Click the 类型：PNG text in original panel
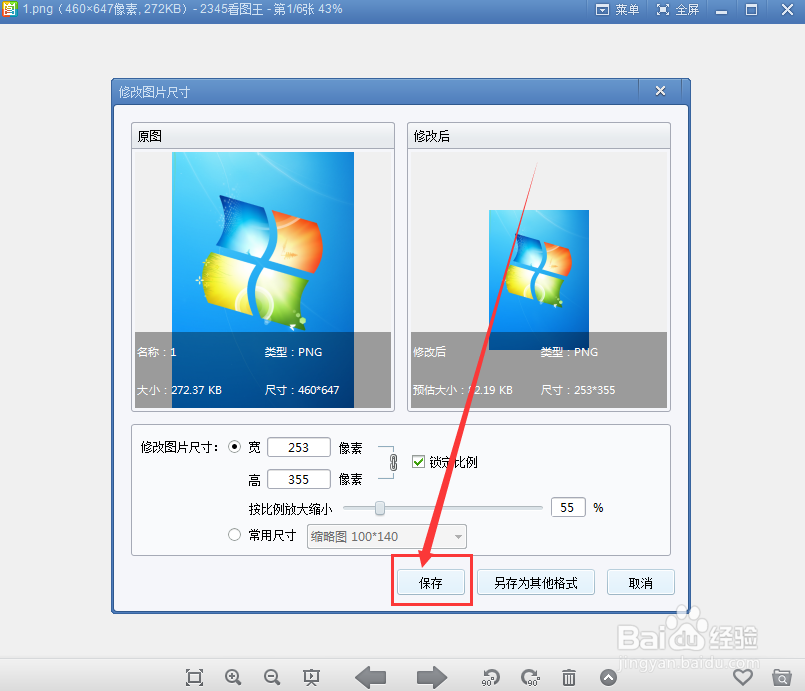Screen dimensions: 805x691 point(293,352)
